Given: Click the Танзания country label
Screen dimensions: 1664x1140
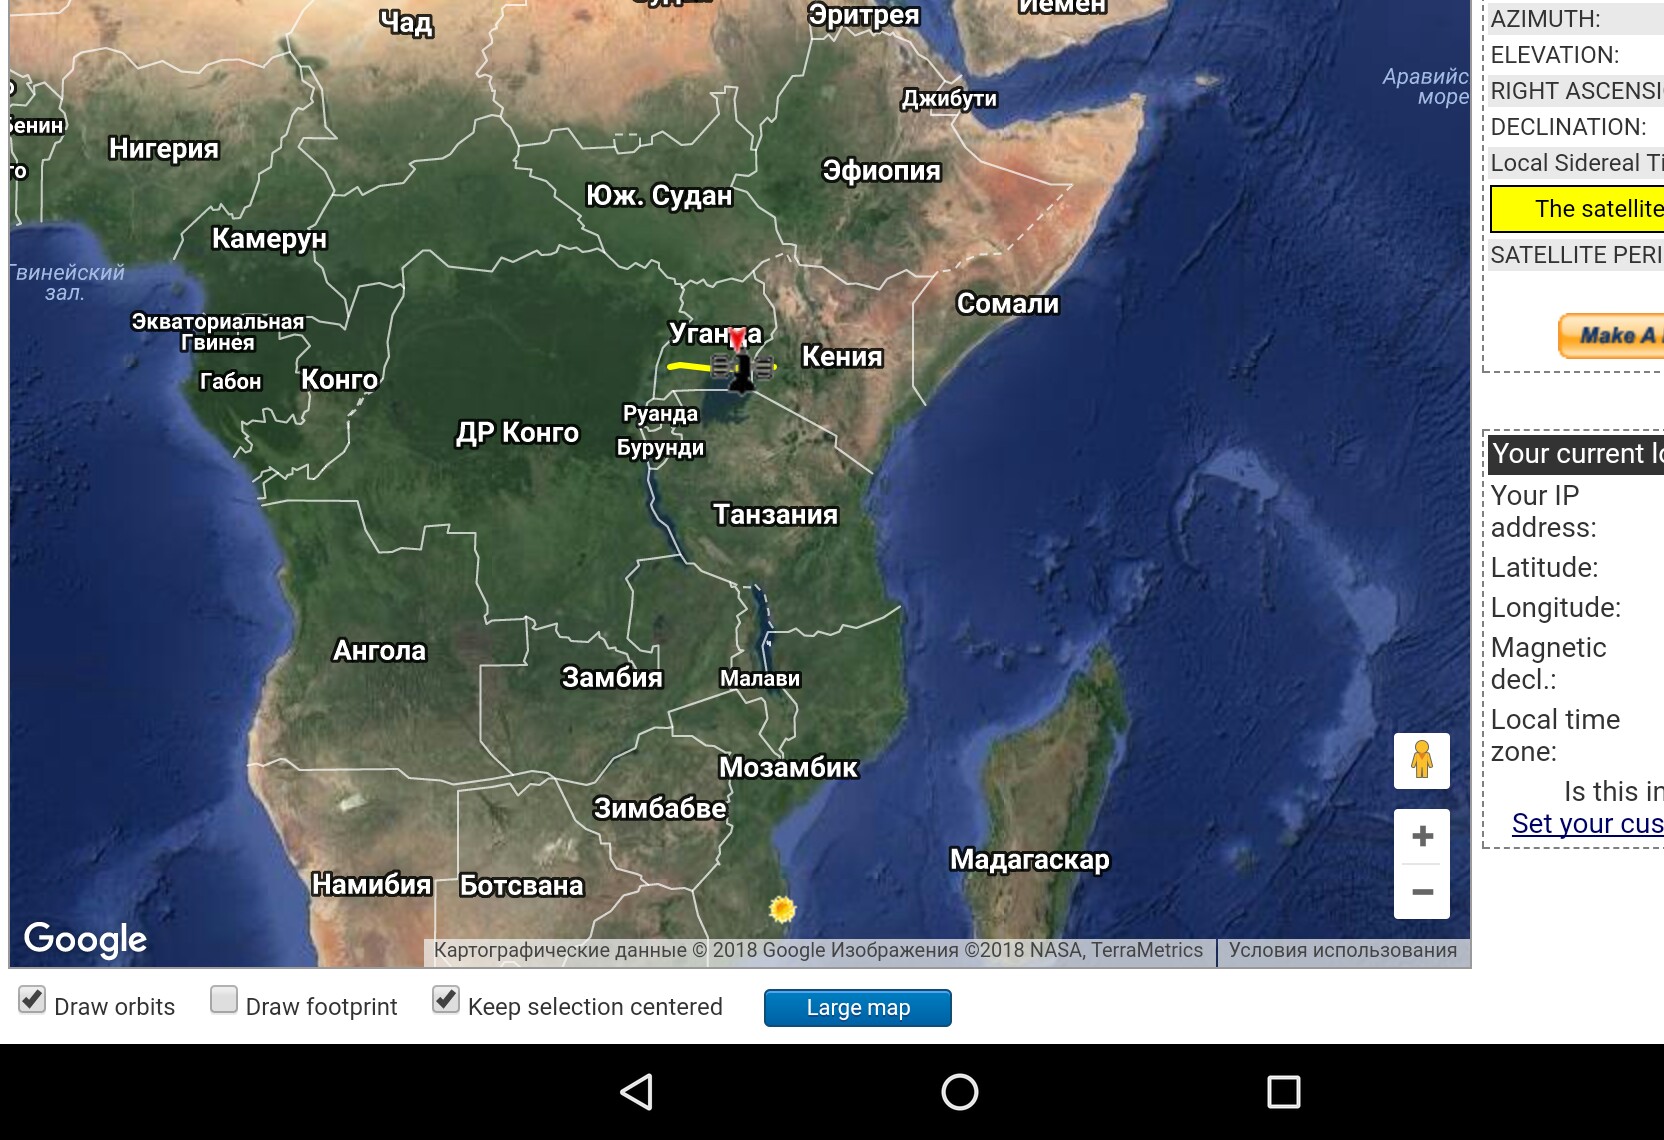Looking at the screenshot, I should click(x=775, y=515).
